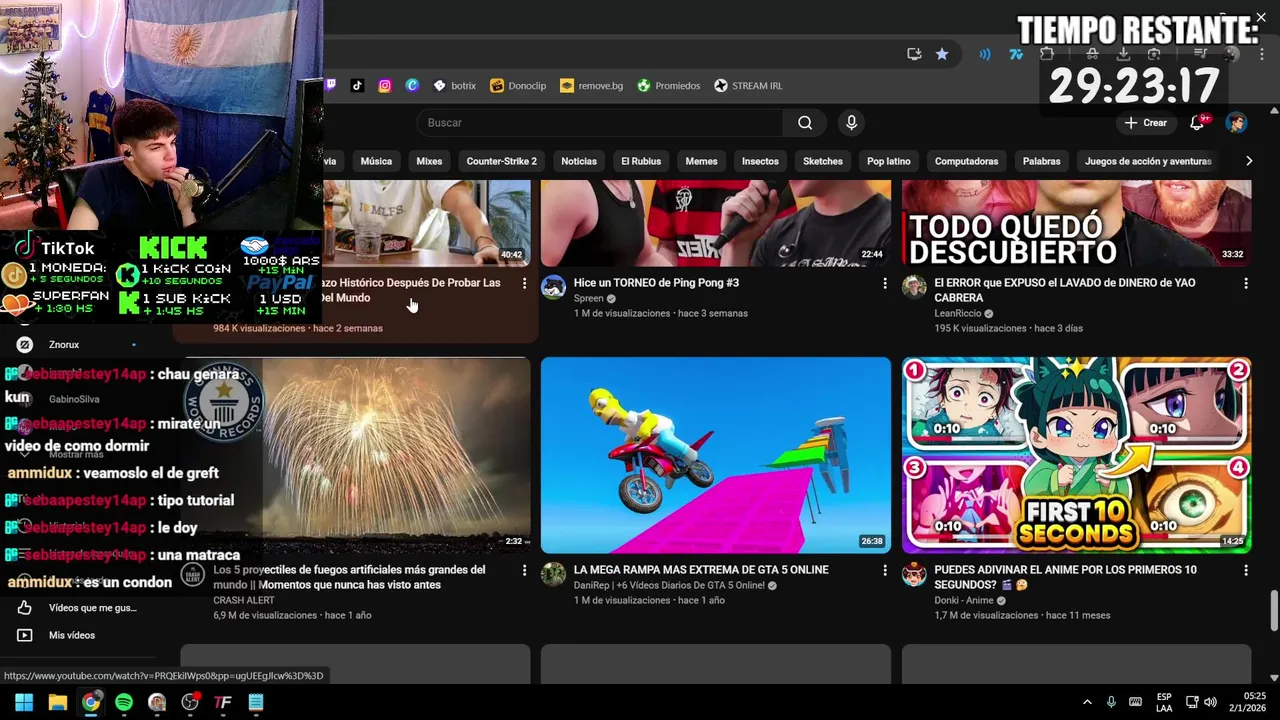Select the Música category chip

376,161
